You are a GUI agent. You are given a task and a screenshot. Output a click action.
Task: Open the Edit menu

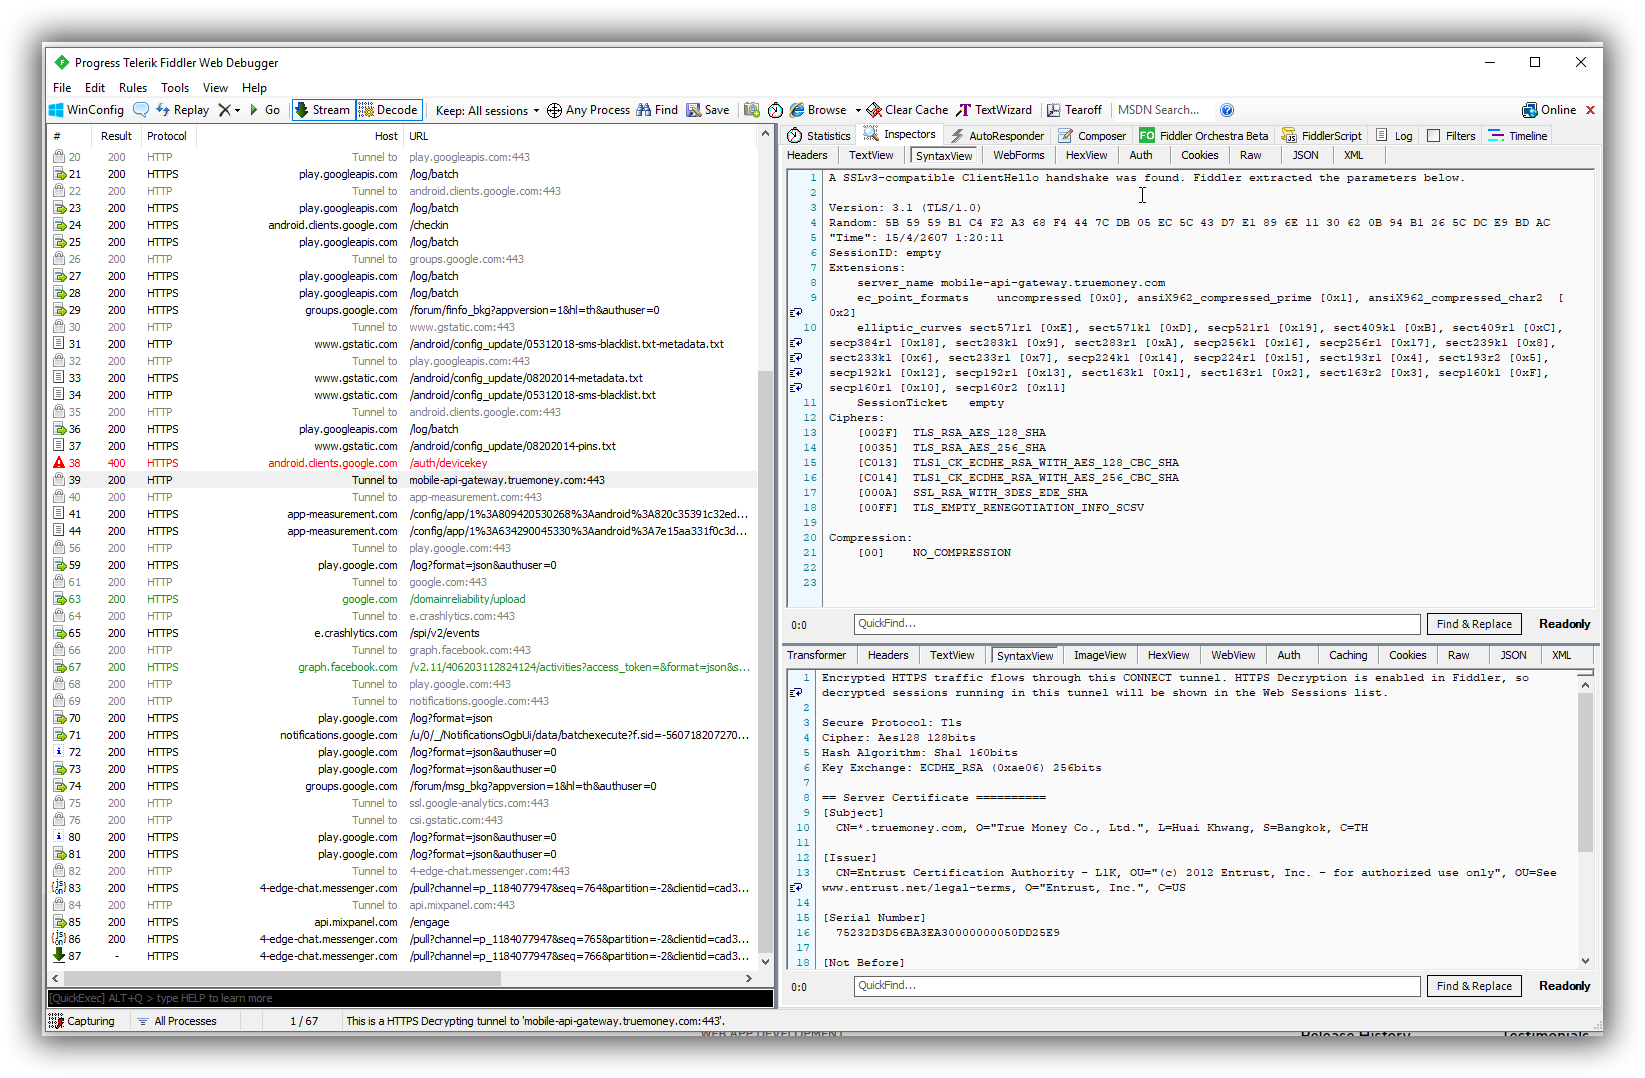pos(95,88)
